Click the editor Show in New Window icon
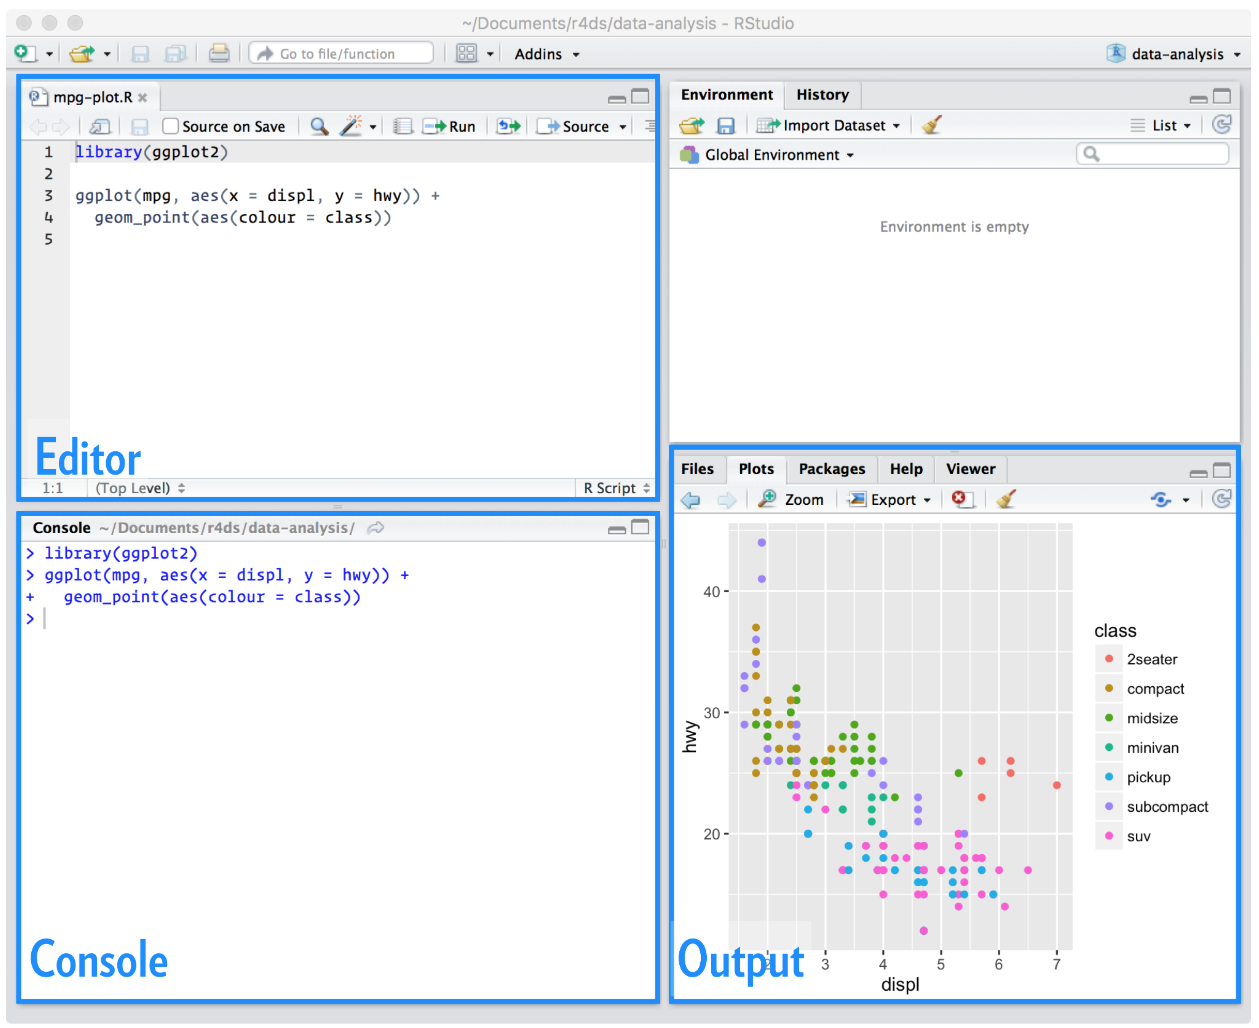Screen dimensions: 1259x1028 [100, 126]
